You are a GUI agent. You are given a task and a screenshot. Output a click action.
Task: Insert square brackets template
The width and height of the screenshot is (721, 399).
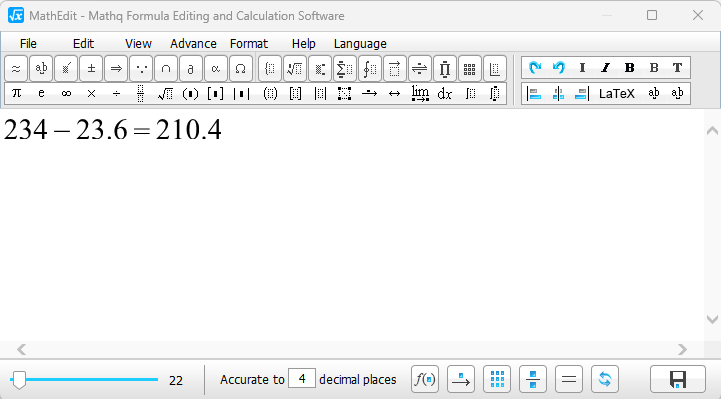tap(215, 93)
